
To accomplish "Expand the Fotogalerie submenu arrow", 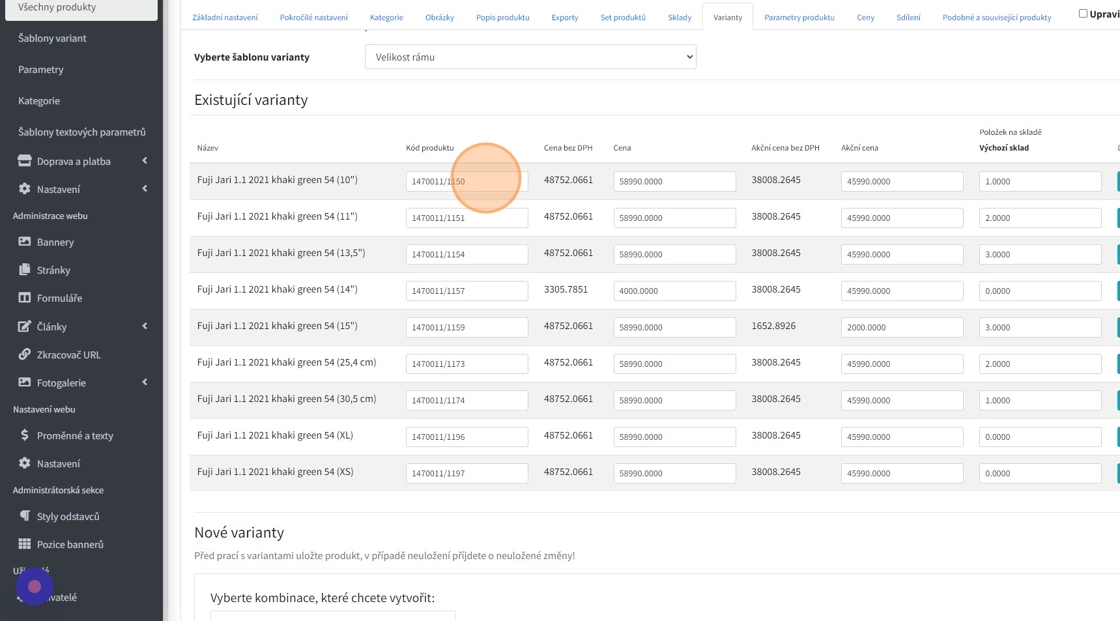I will [x=145, y=382].
